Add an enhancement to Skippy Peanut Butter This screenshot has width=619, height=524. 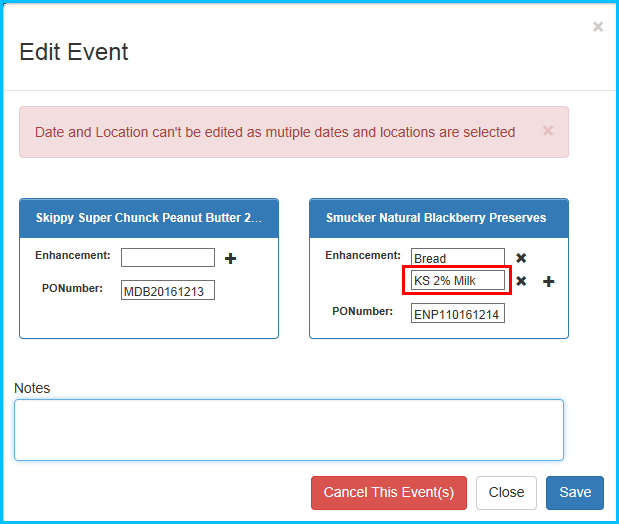(x=230, y=259)
